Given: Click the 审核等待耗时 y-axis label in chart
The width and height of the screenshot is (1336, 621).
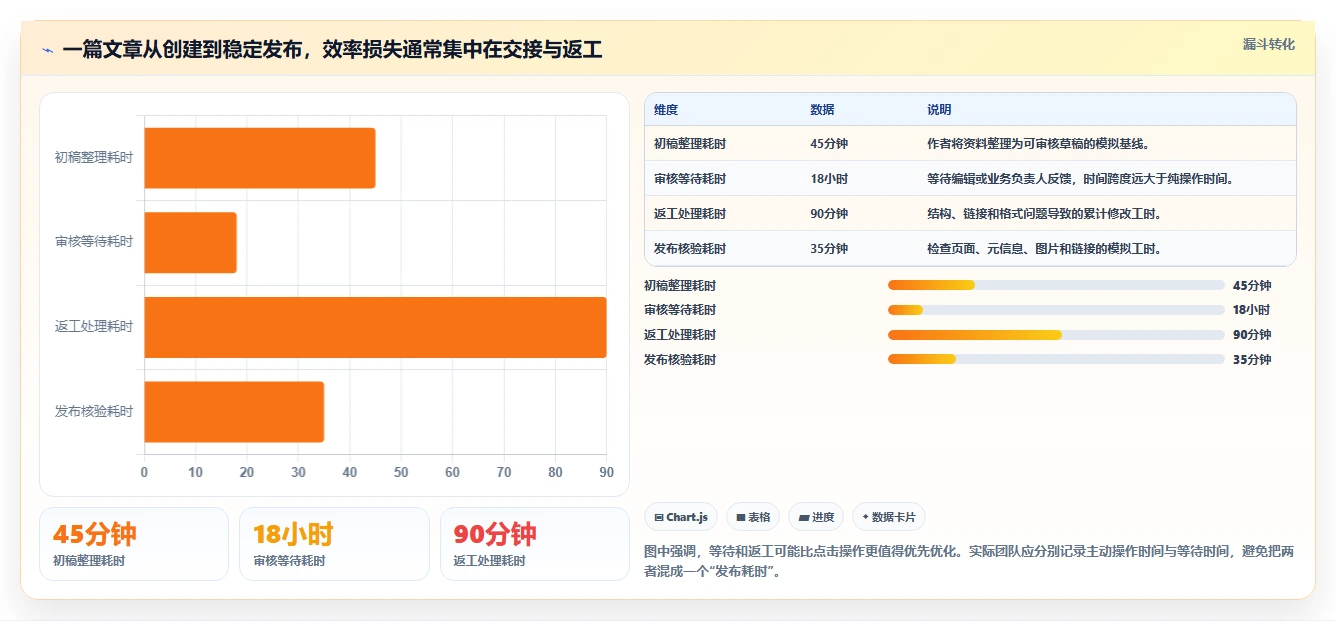Looking at the screenshot, I should click(94, 242).
